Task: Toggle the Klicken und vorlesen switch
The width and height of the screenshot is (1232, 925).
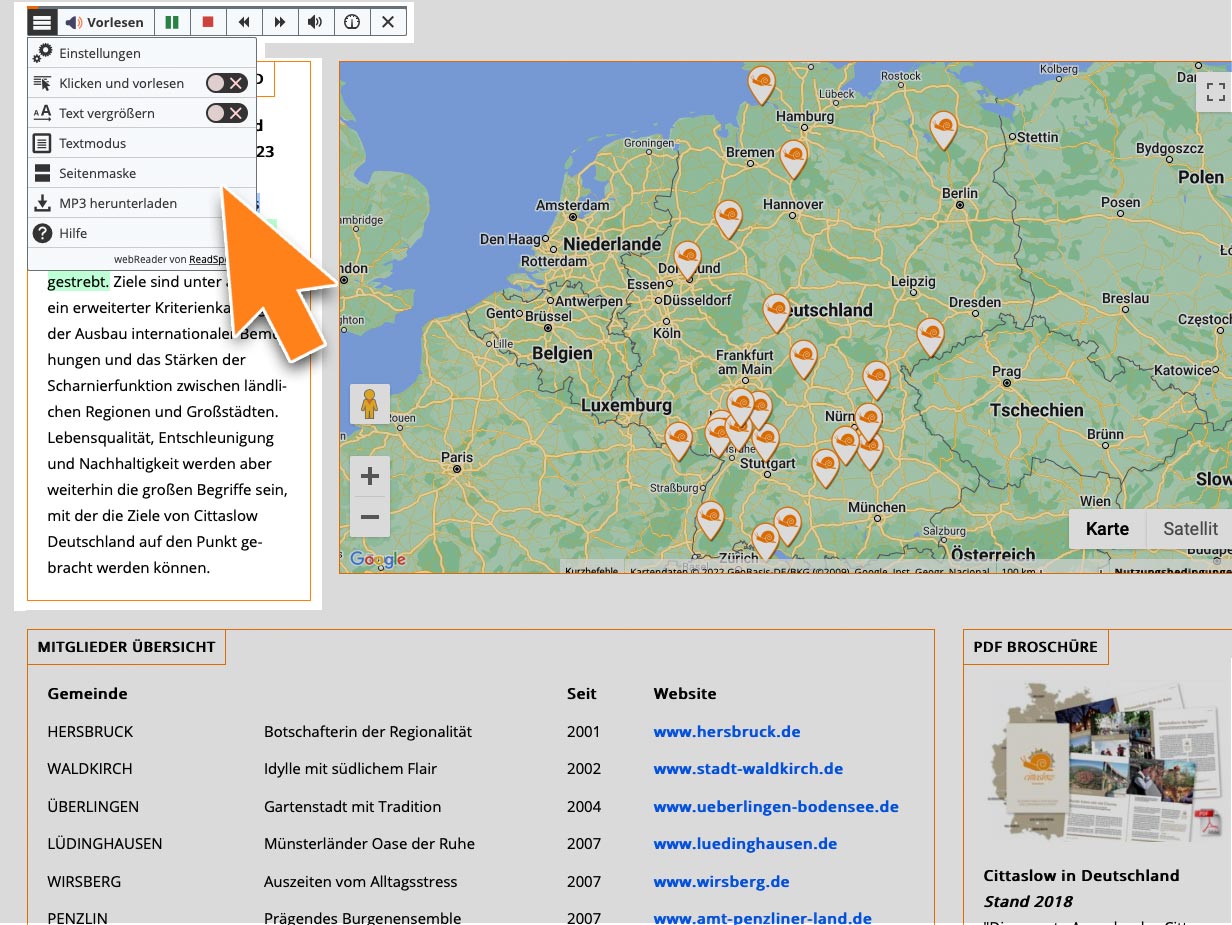Action: click(227, 83)
